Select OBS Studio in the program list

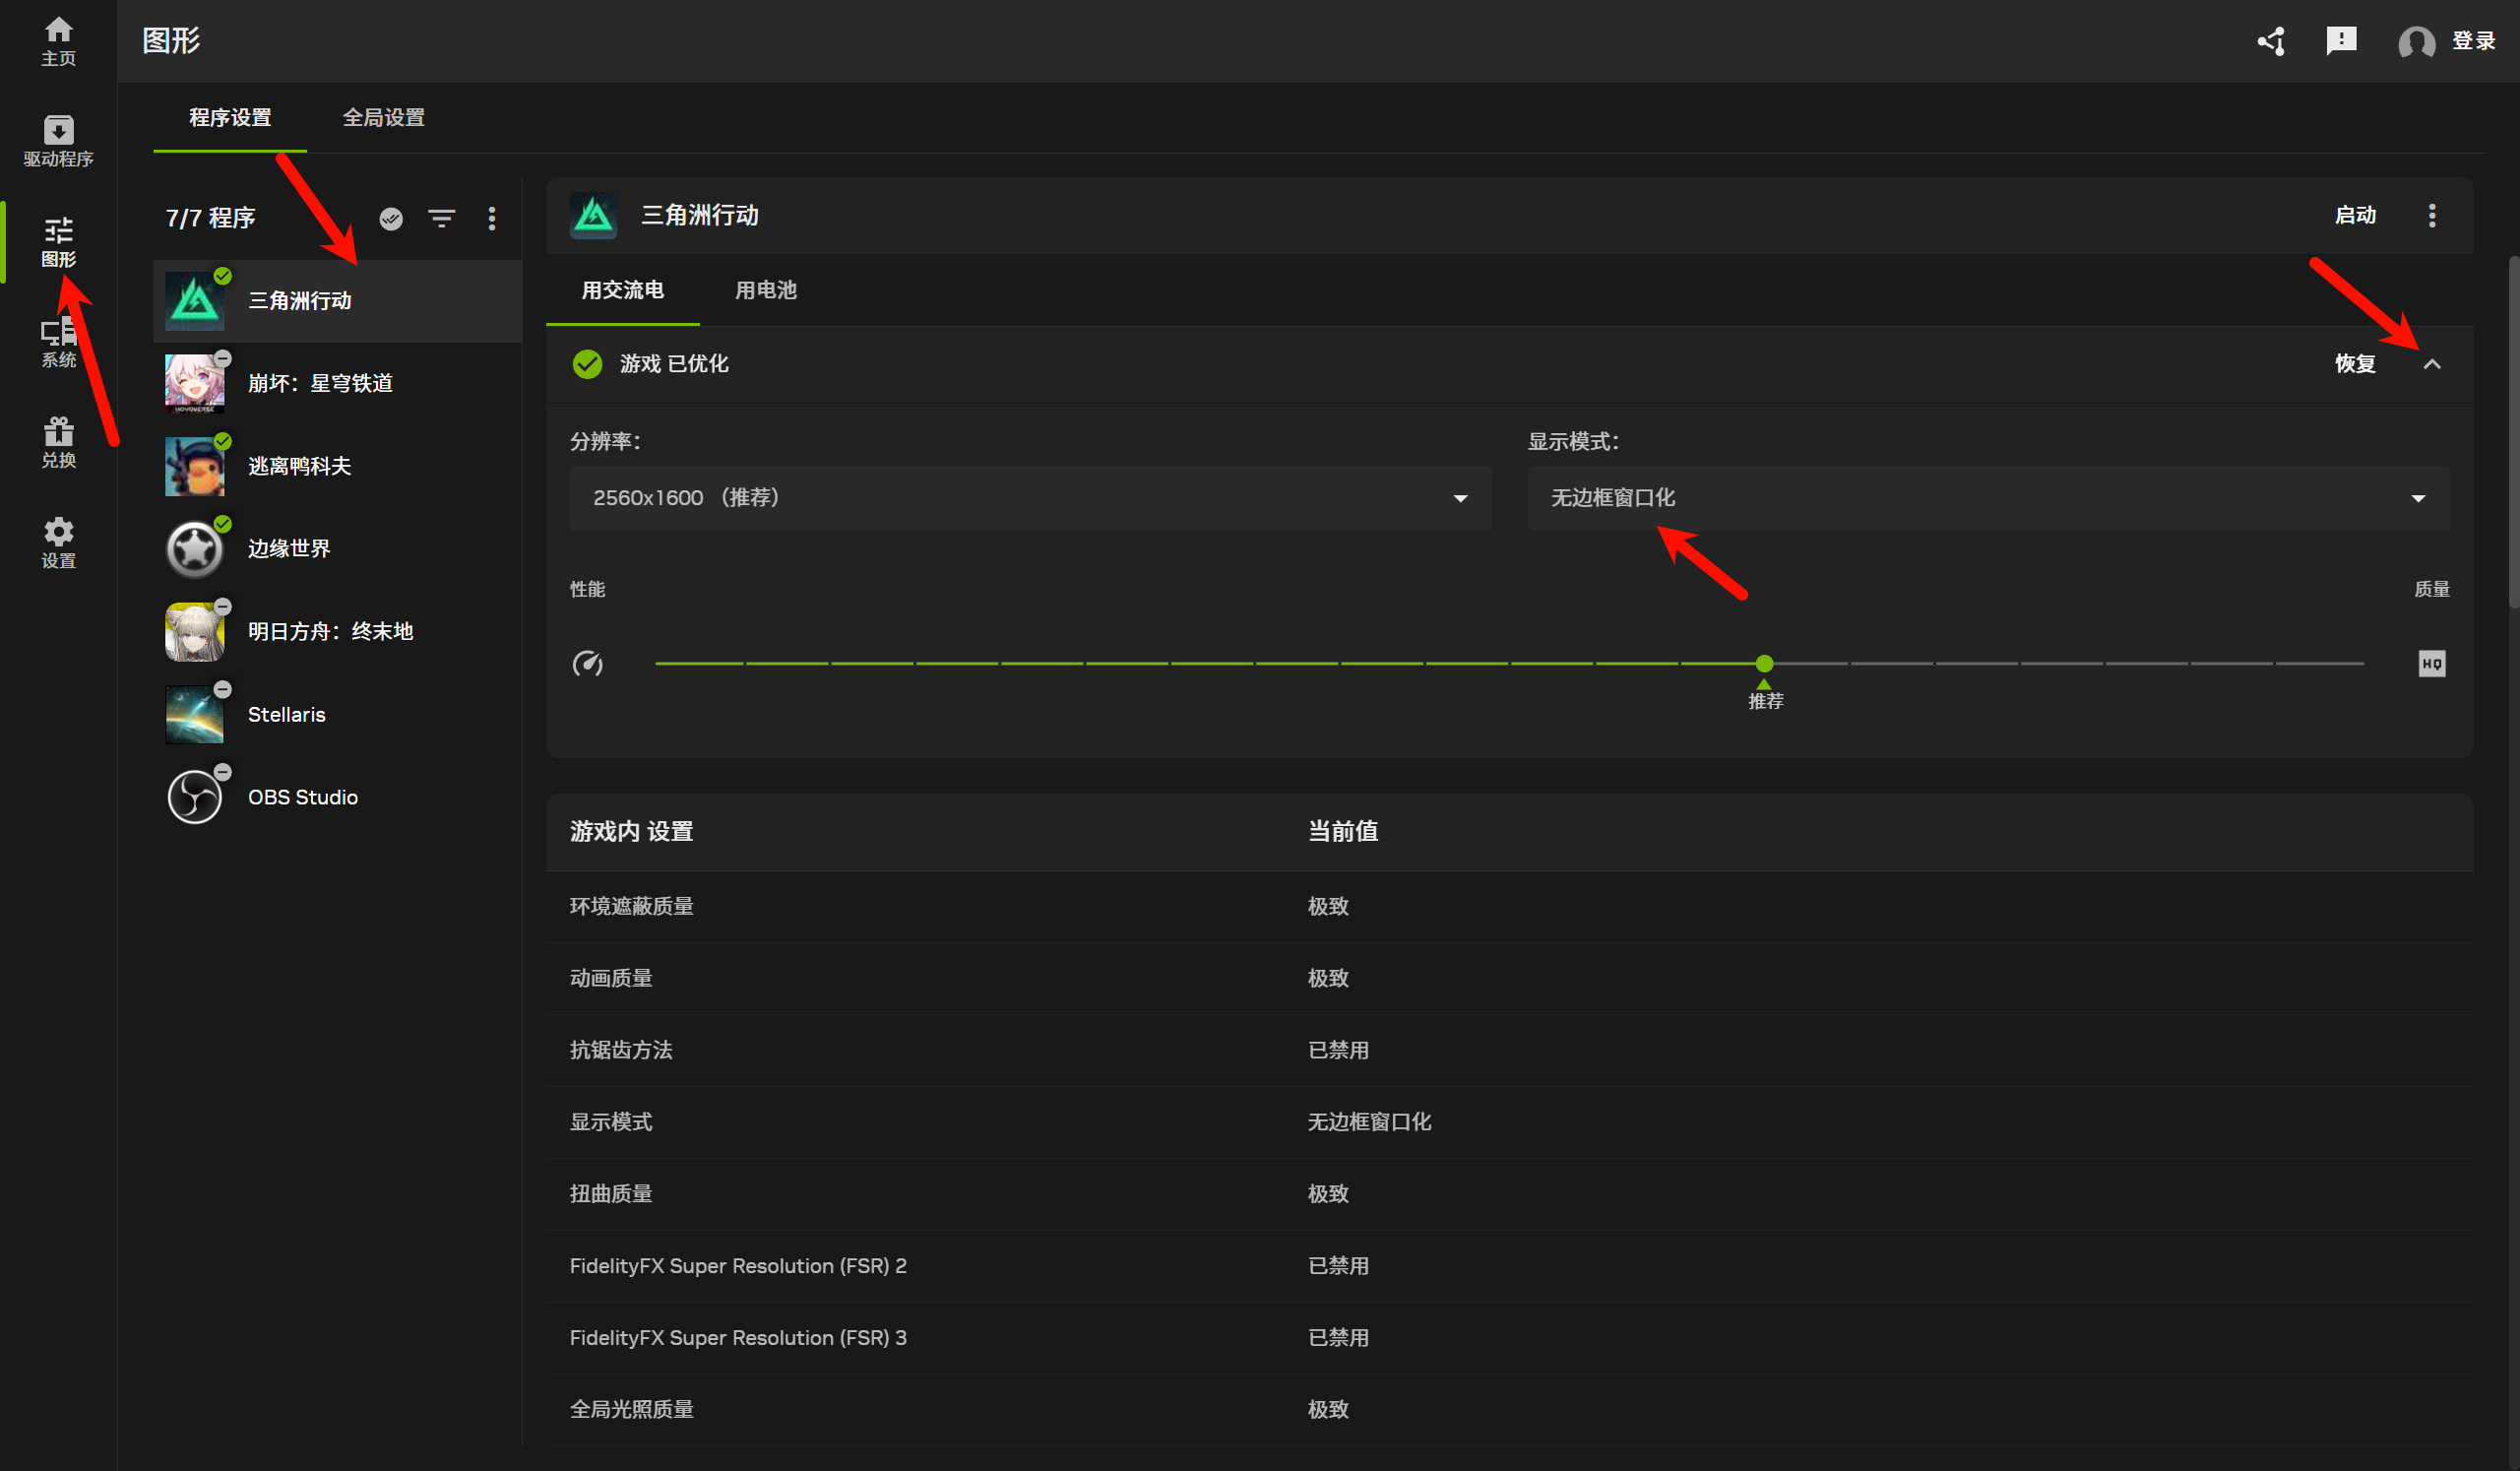(337, 797)
